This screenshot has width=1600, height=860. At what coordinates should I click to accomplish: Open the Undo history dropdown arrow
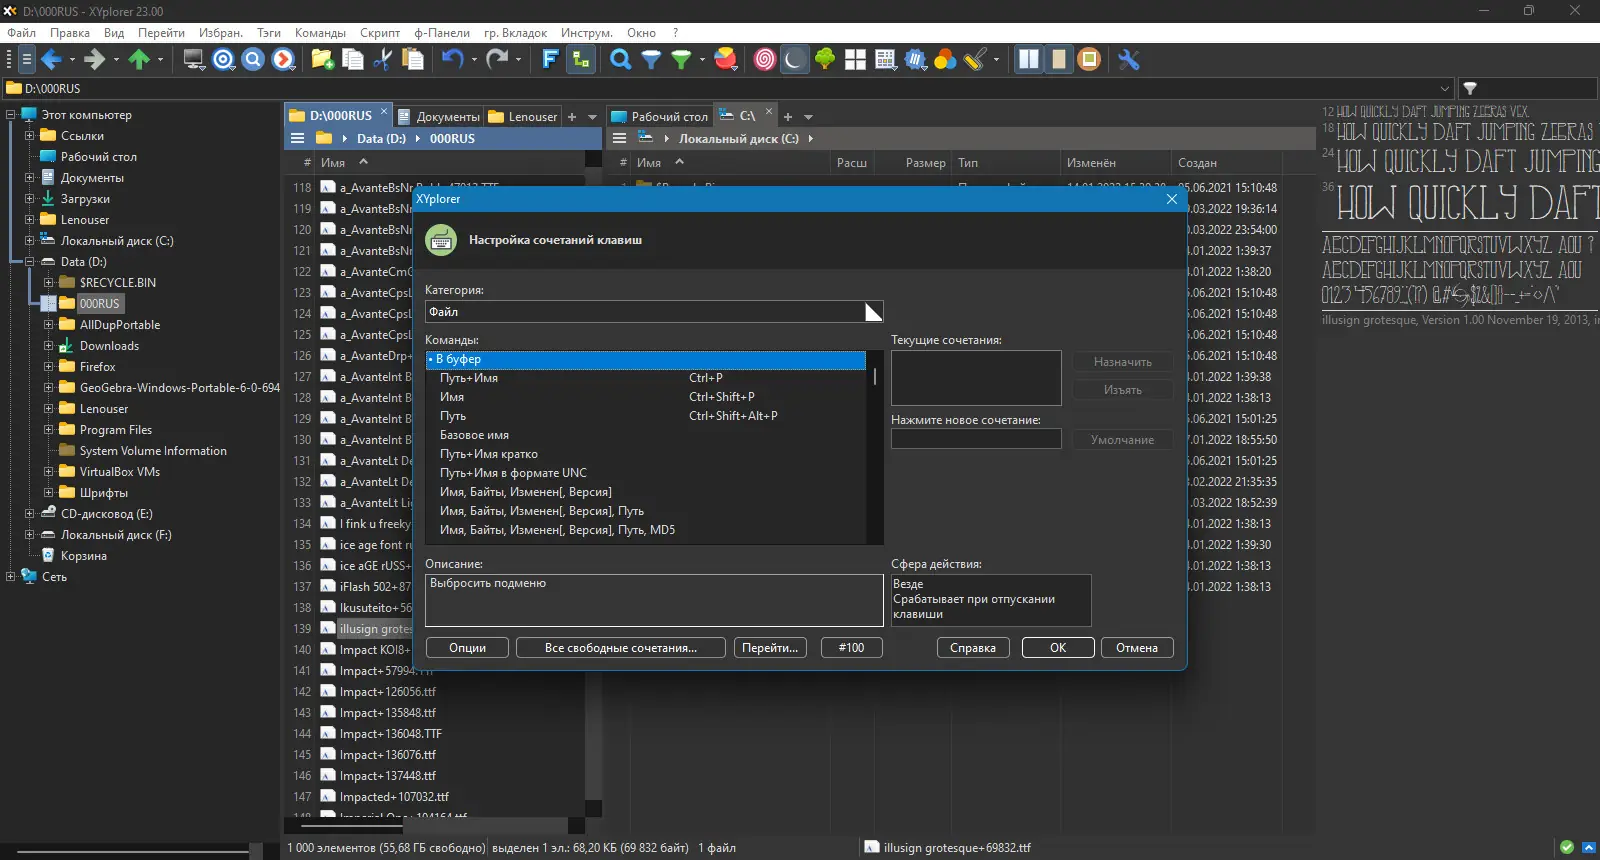pos(474,60)
